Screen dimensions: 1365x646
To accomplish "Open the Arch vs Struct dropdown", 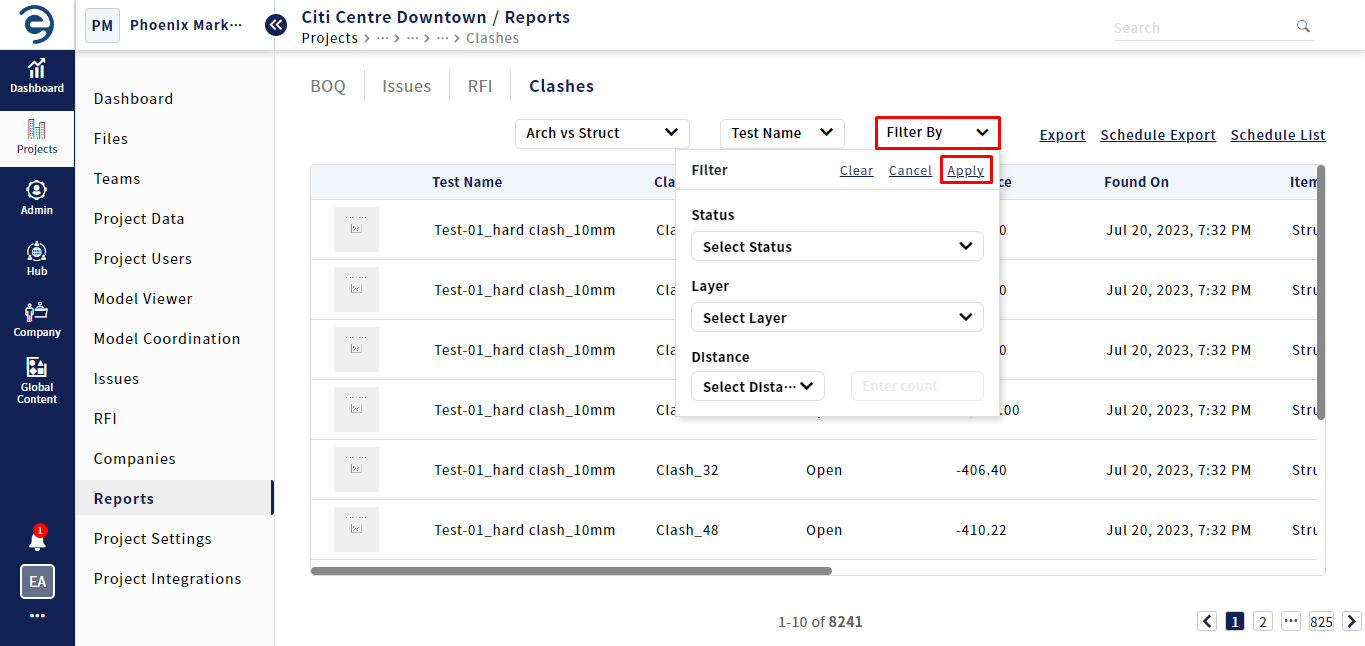I will pos(602,133).
